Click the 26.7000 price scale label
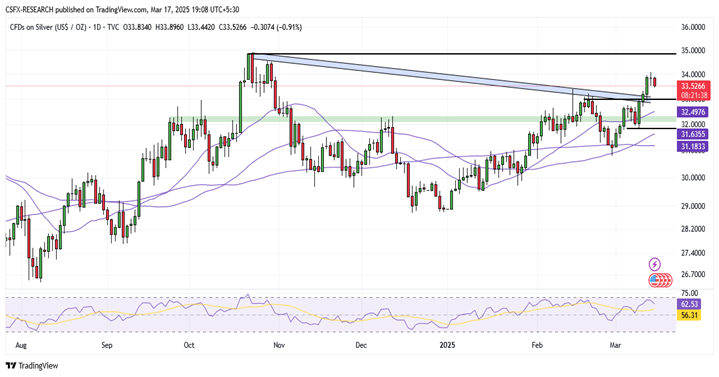This screenshot has width=719, height=377. click(693, 274)
